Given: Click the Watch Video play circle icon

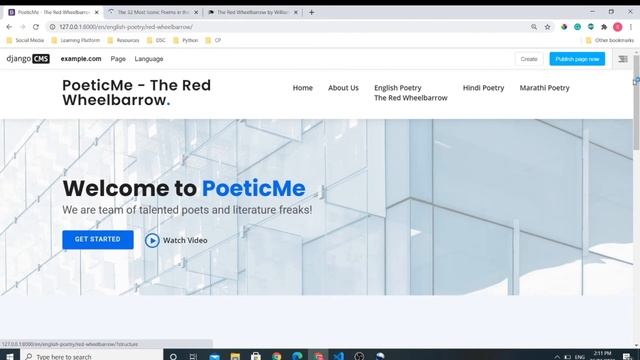Looking at the screenshot, I should [x=152, y=240].
